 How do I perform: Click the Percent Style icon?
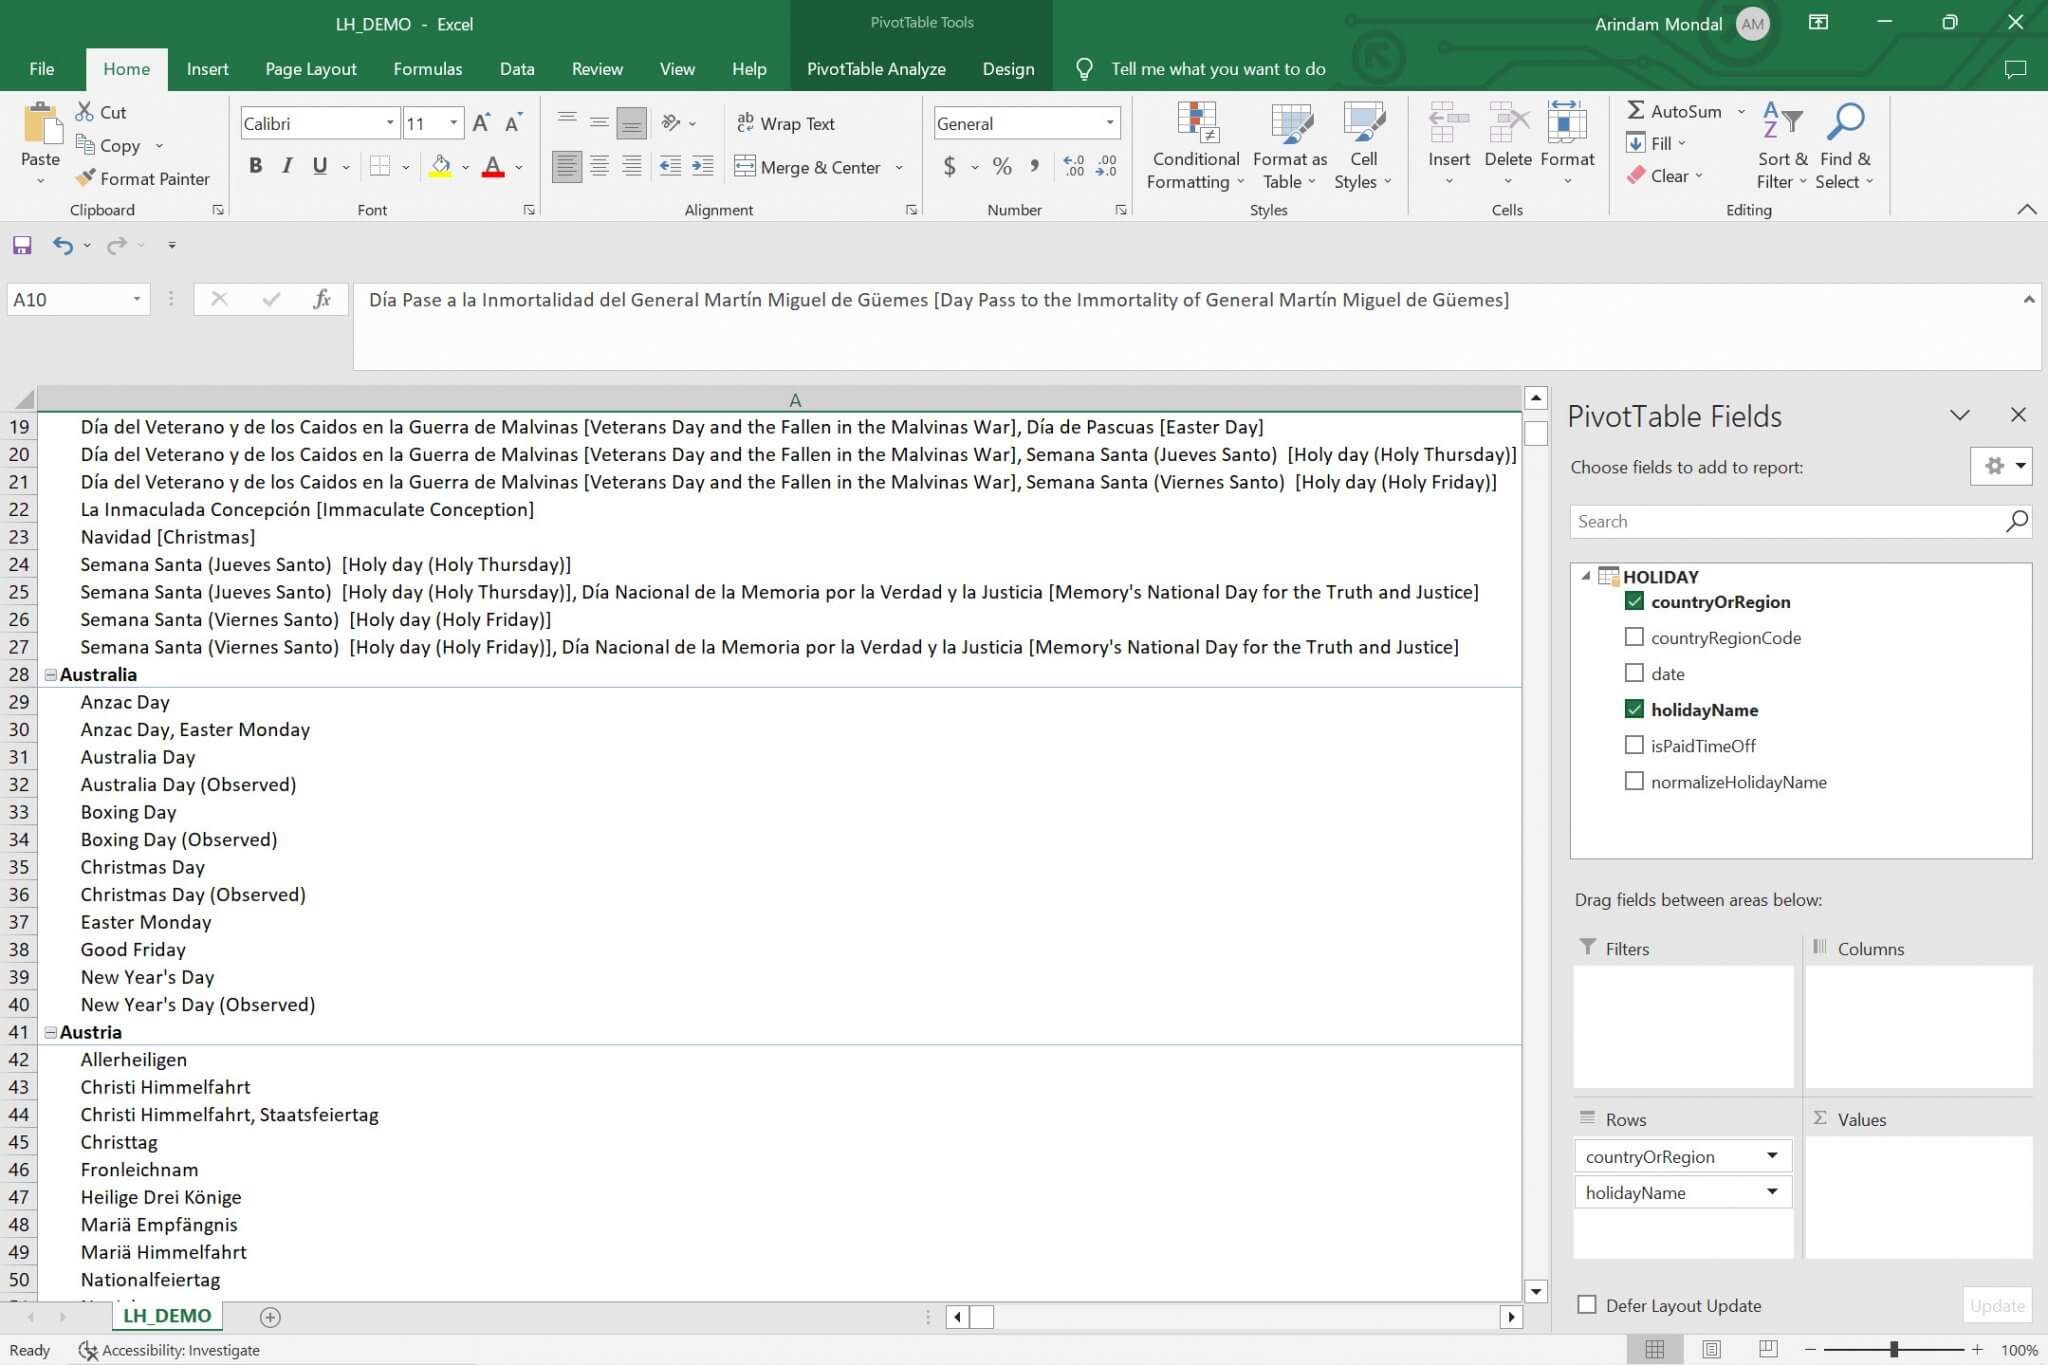pyautogui.click(x=1002, y=166)
